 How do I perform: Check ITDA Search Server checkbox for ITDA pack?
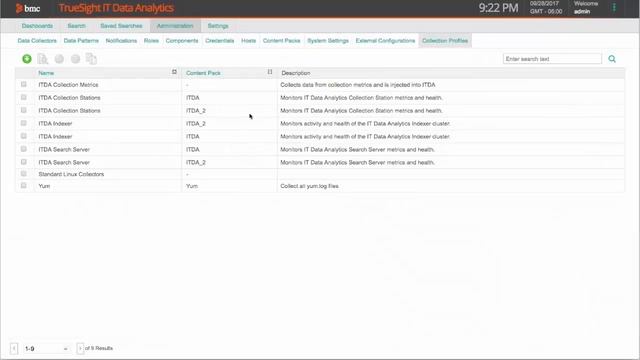[24, 149]
